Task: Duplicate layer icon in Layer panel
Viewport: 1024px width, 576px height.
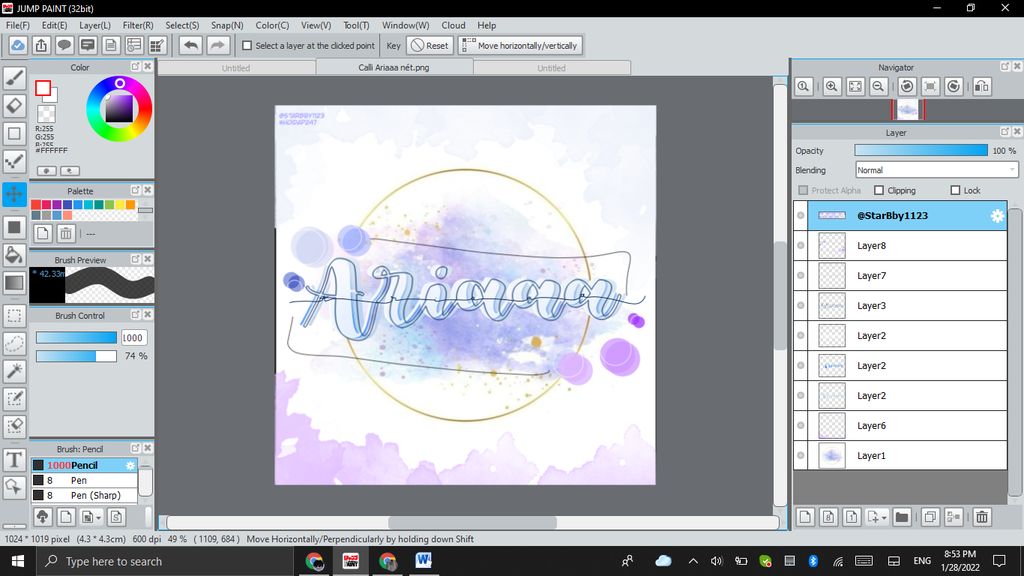Action: coord(930,517)
